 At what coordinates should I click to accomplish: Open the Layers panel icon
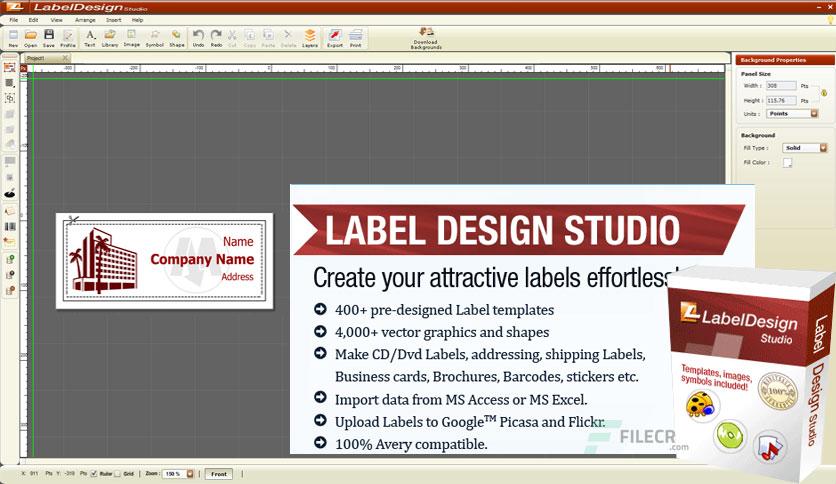310,38
